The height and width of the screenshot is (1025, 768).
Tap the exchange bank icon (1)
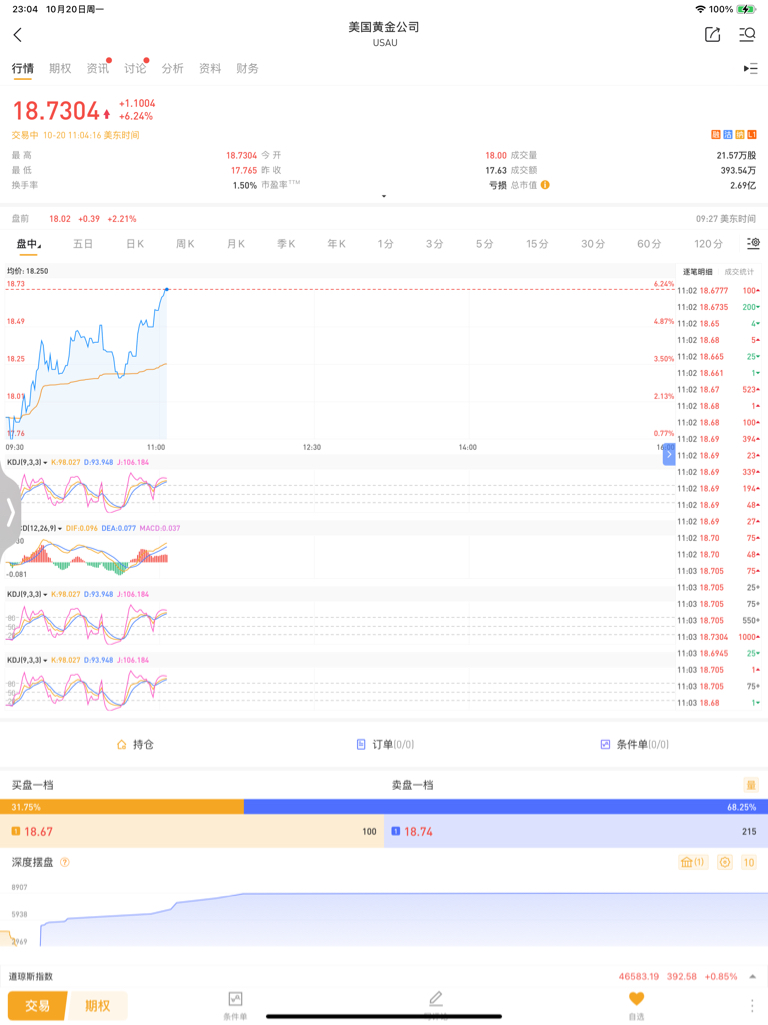point(692,862)
